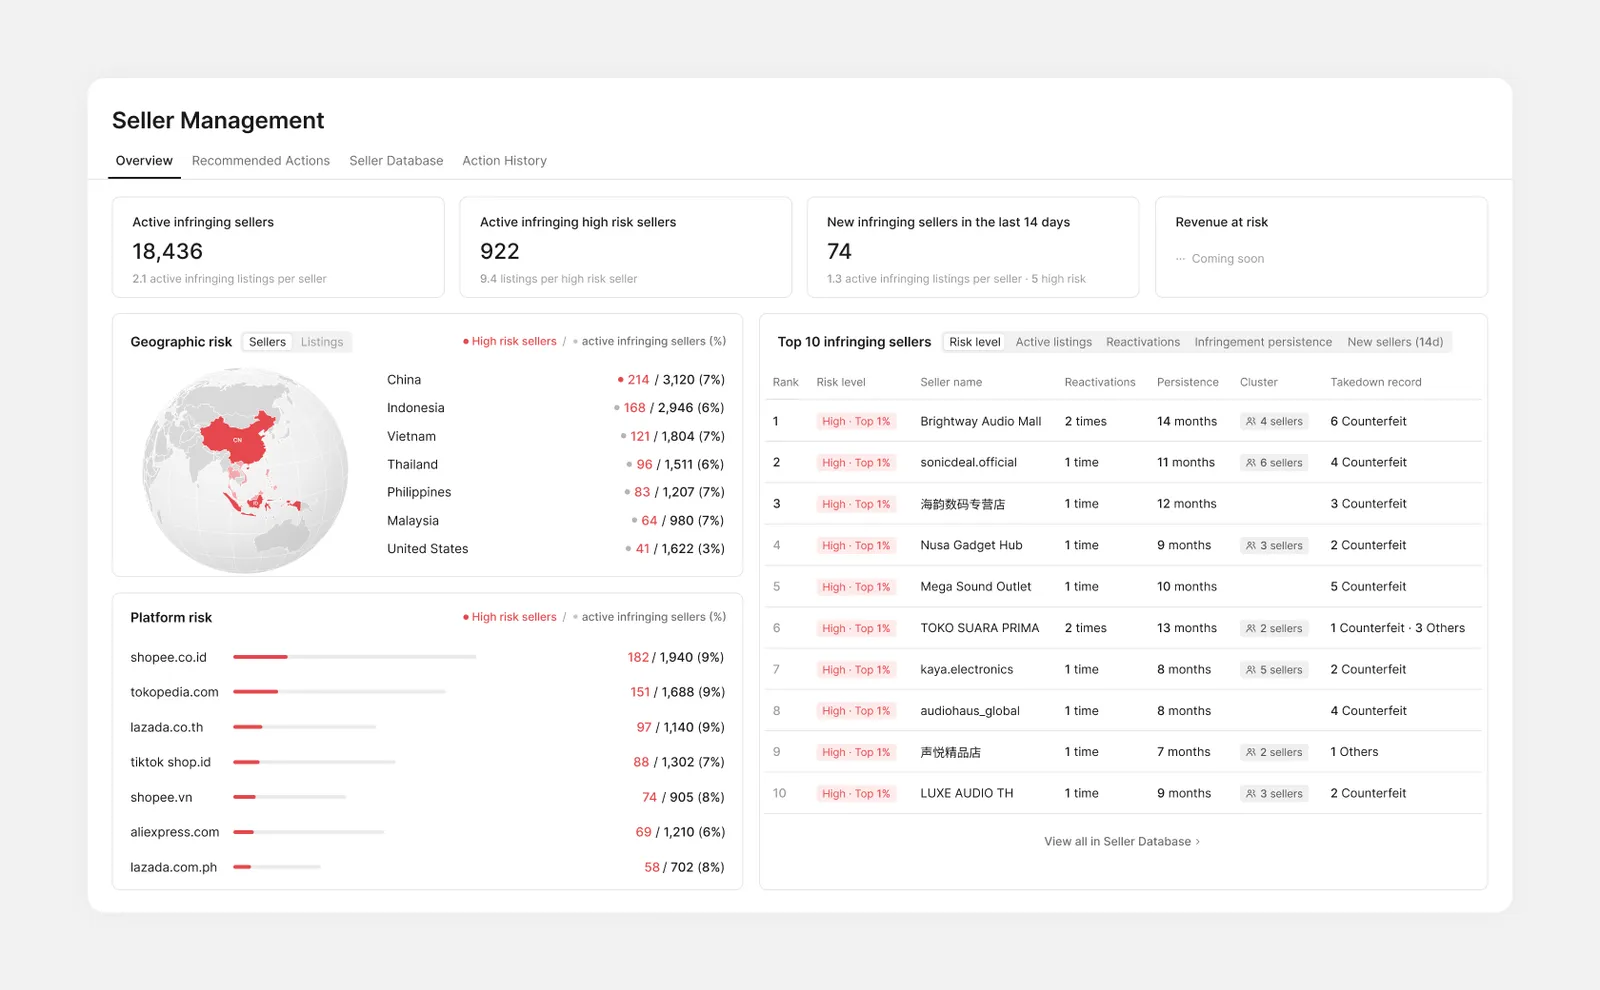Click the Persistence column header
This screenshot has width=1600, height=990.
point(1188,382)
